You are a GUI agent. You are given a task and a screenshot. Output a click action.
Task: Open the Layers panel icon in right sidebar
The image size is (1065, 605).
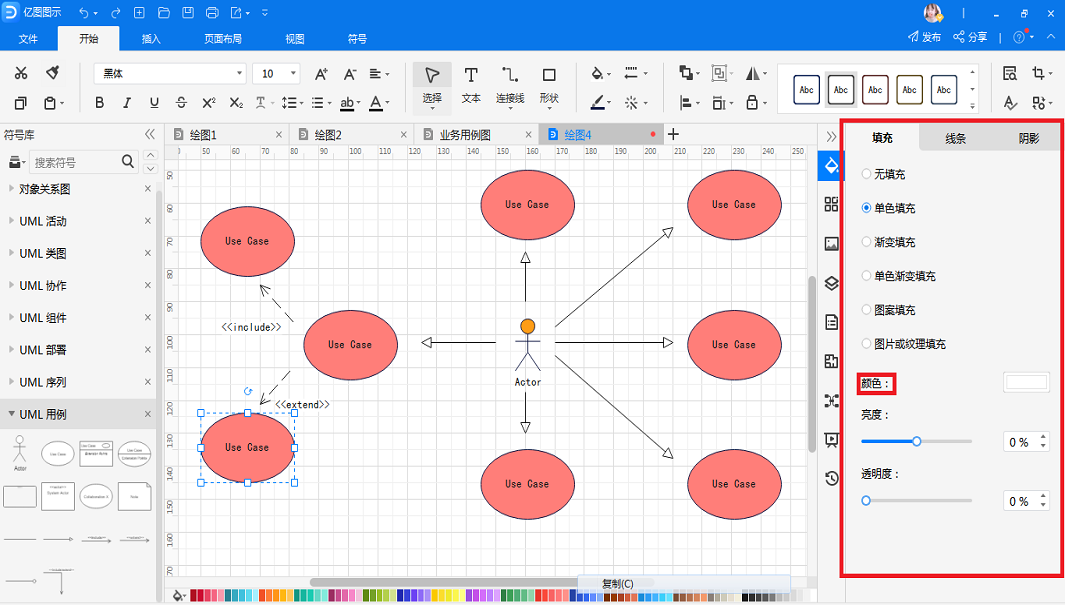(x=831, y=283)
